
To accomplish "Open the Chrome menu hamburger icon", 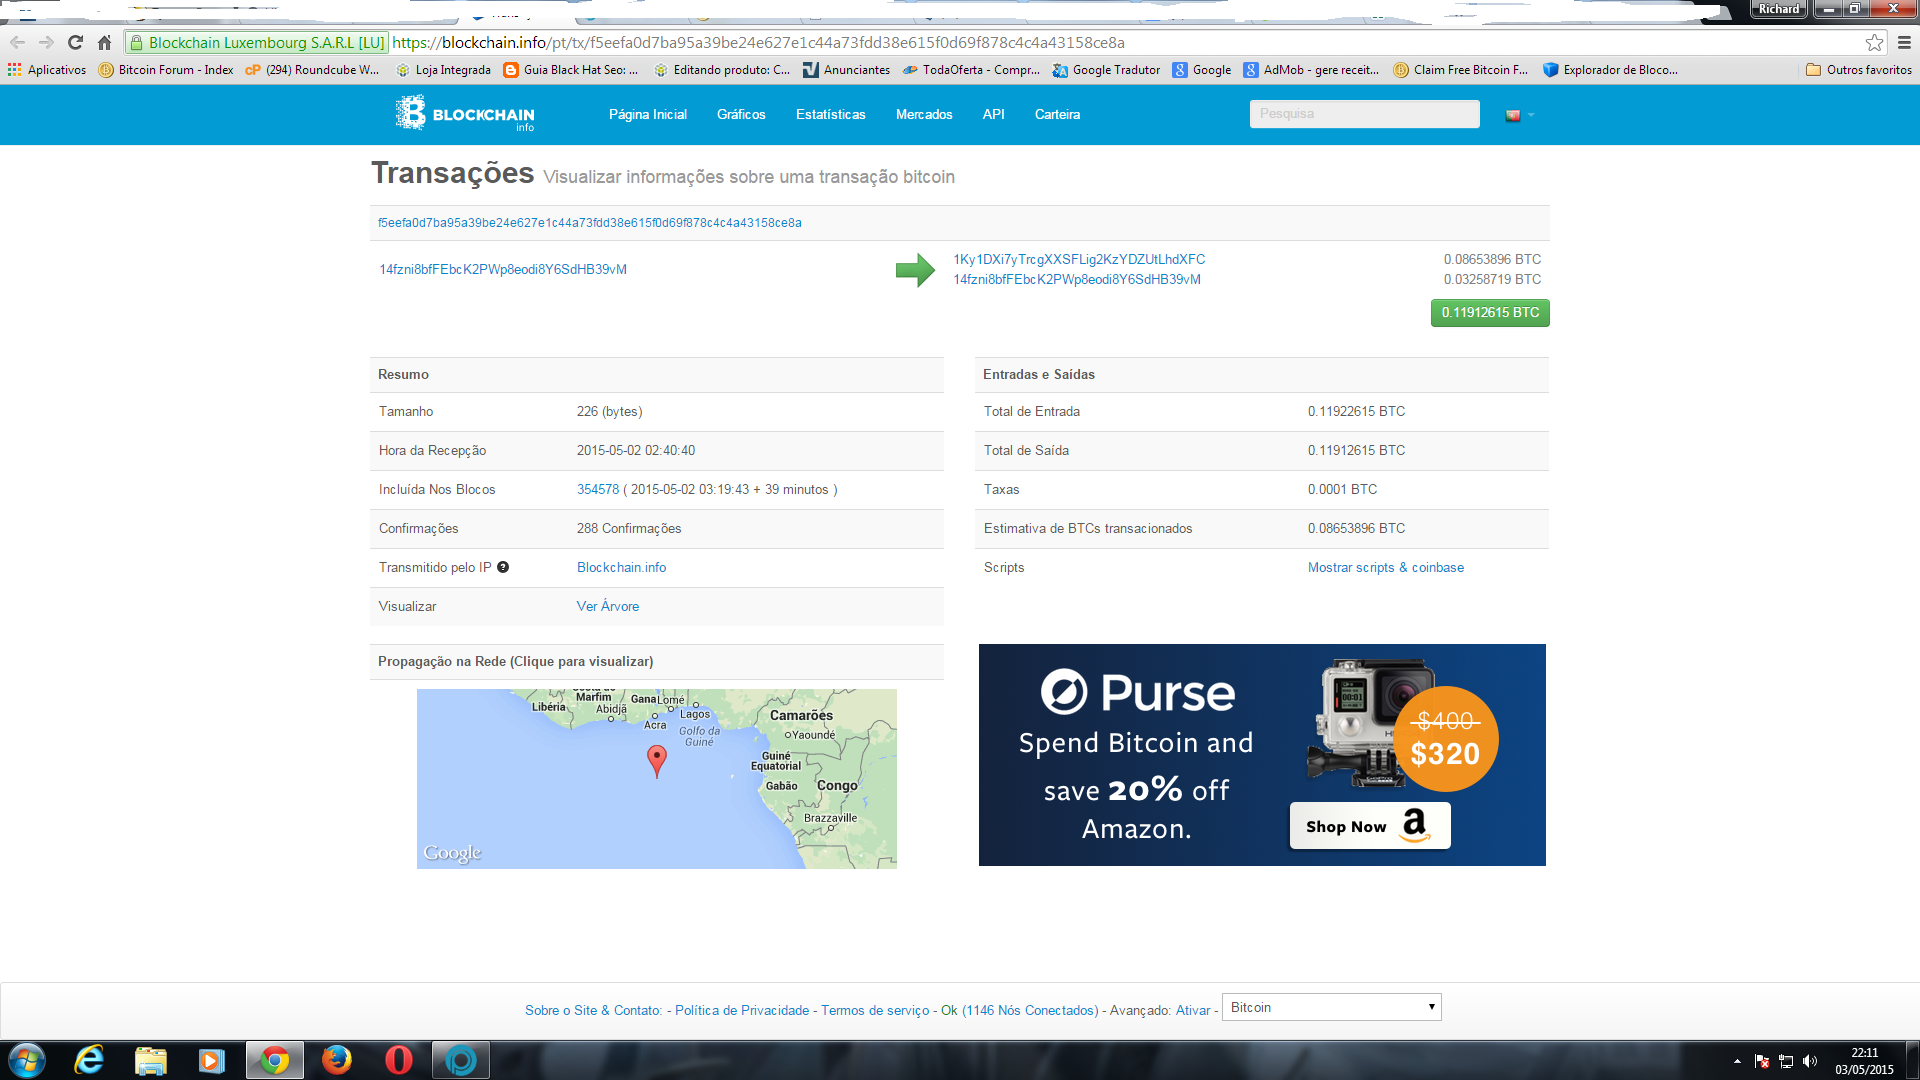I will click(1904, 43).
